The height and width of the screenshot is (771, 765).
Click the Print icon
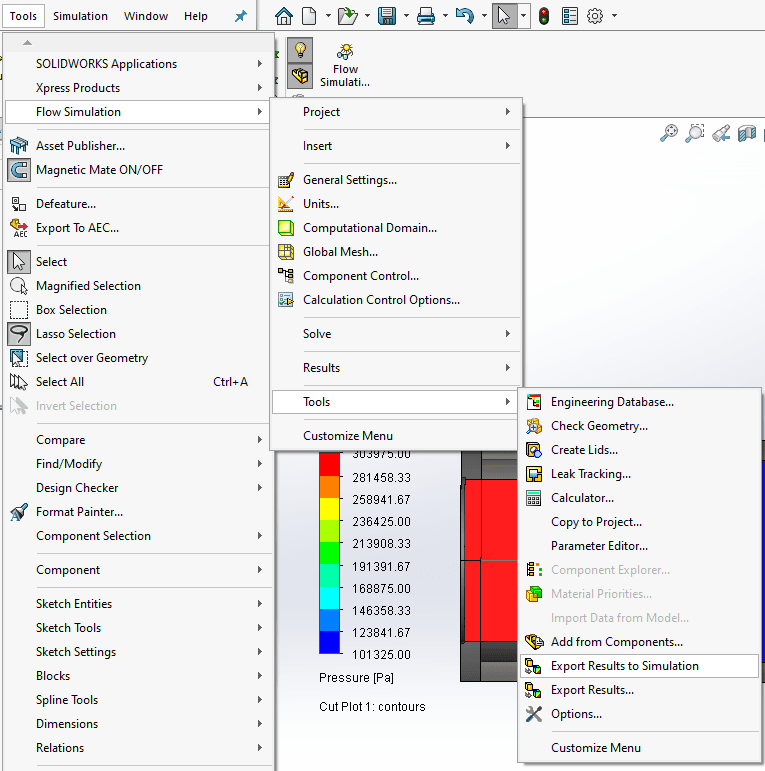pyautogui.click(x=426, y=16)
